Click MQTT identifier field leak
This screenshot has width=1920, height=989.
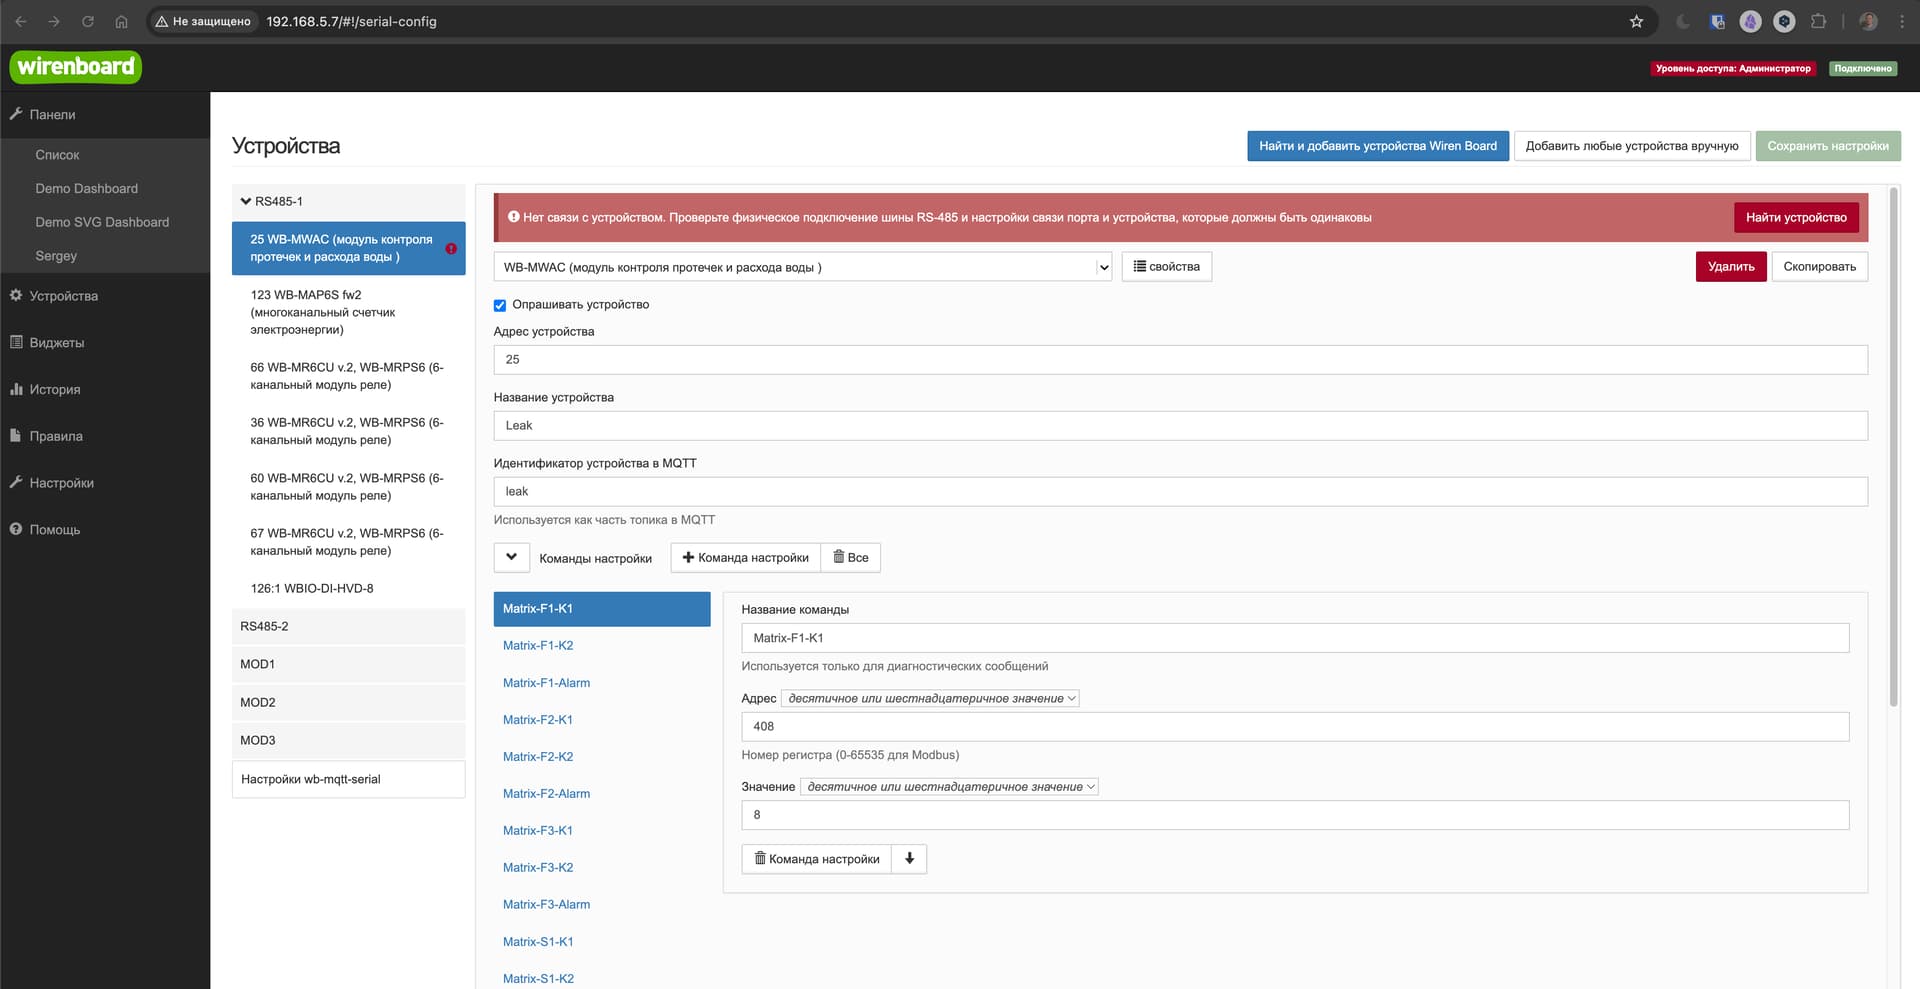[1181, 492]
